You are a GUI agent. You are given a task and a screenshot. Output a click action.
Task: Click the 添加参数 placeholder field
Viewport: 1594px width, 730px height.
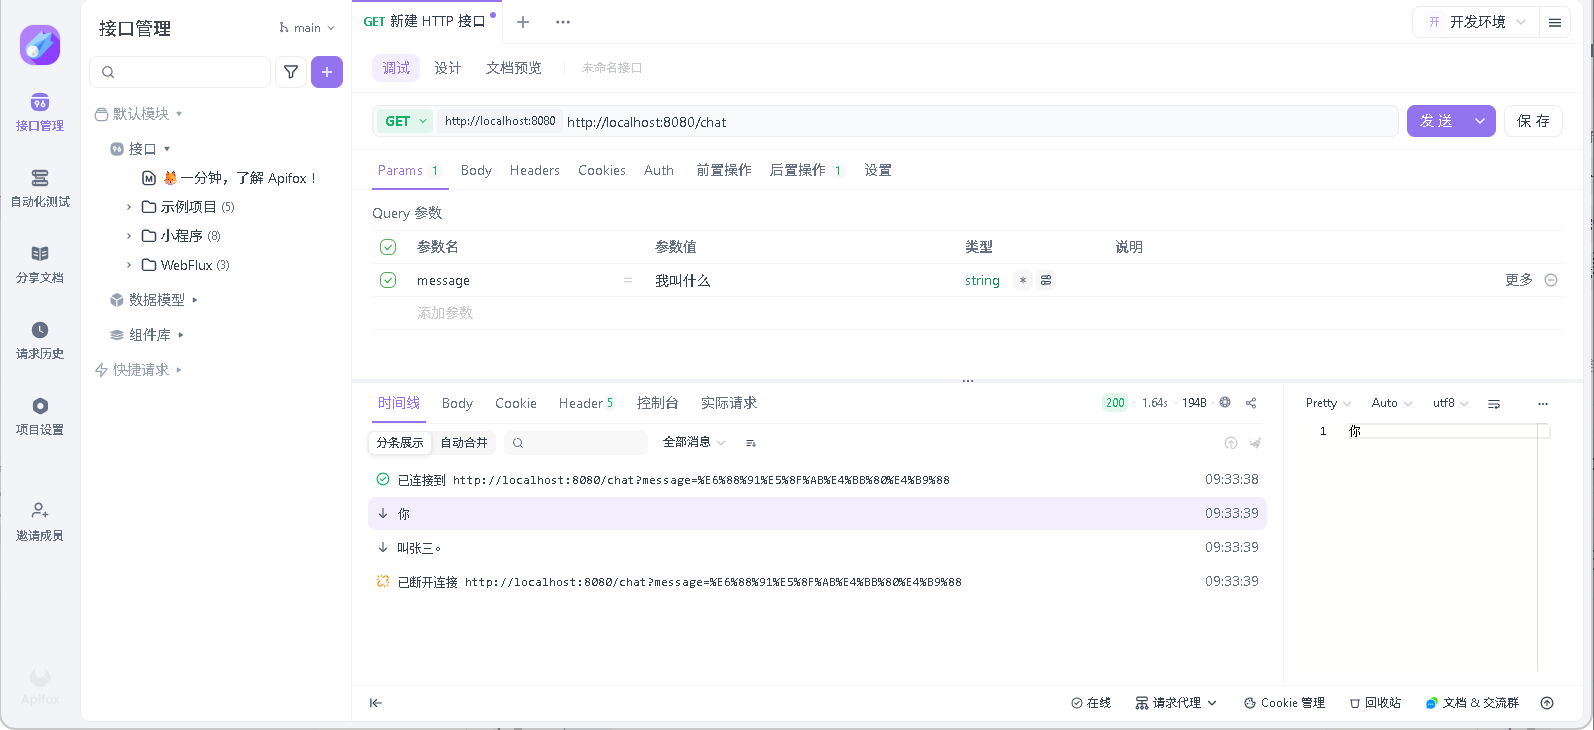(x=445, y=313)
